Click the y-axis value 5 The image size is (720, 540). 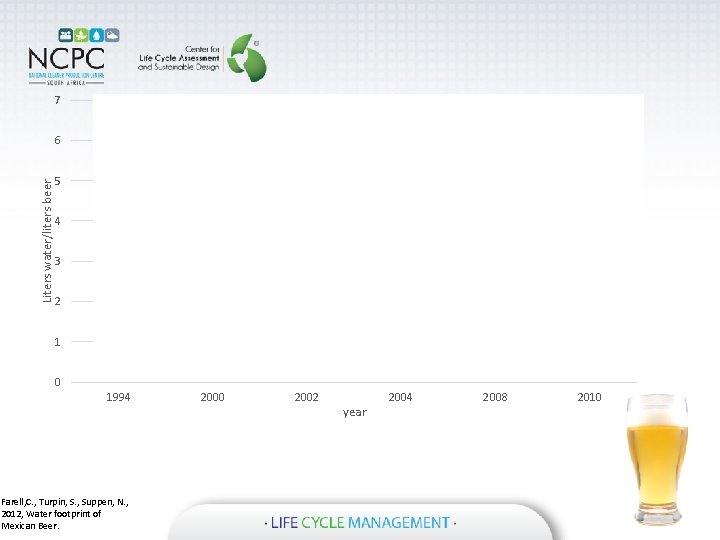[57, 180]
